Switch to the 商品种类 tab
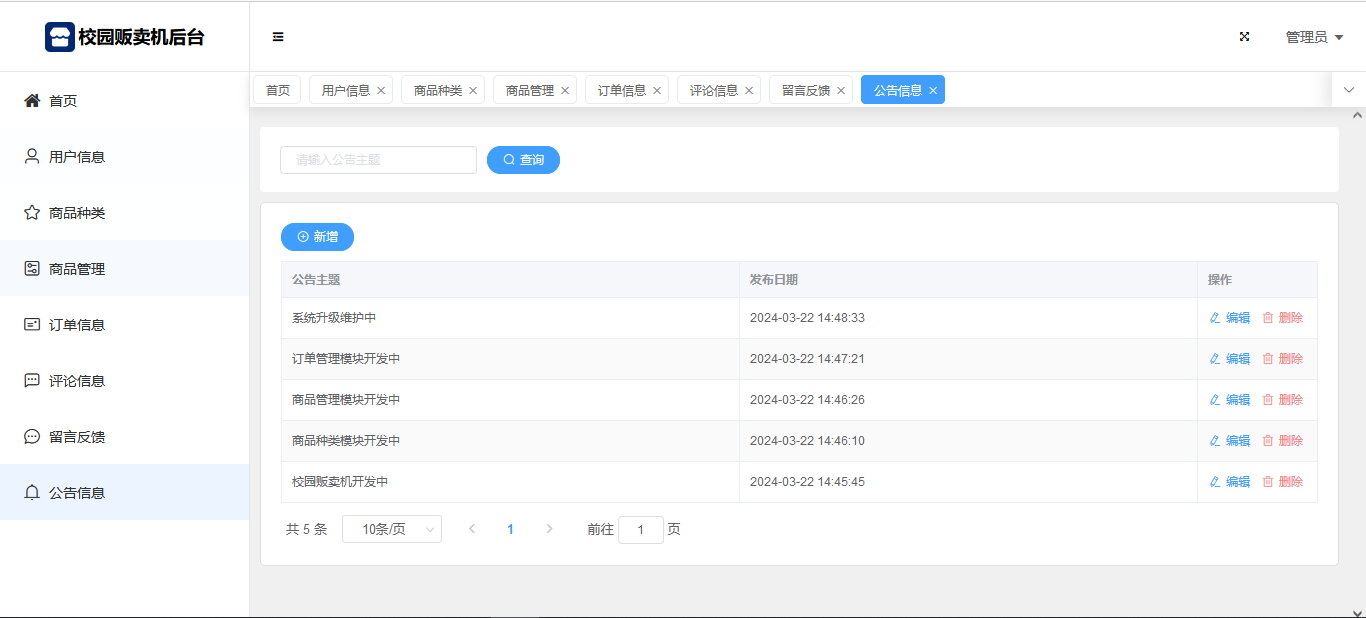Viewport: 1366px width, 618px height. pyautogui.click(x=437, y=91)
